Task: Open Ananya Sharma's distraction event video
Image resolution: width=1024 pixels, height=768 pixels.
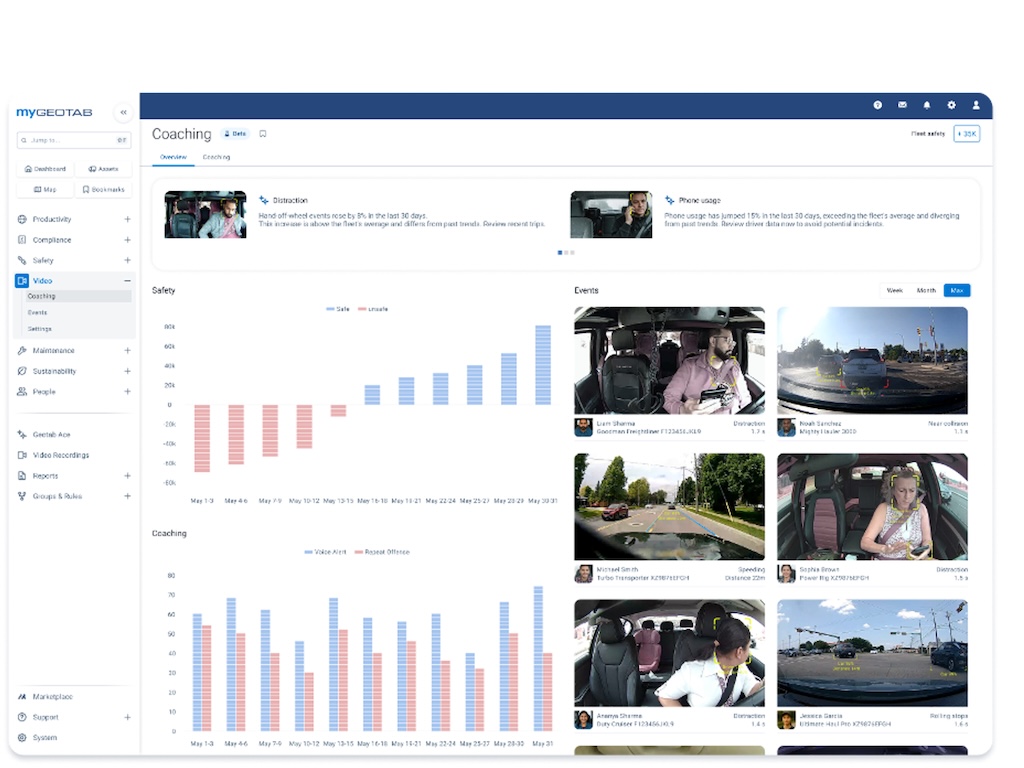Action: pyautogui.click(x=669, y=653)
